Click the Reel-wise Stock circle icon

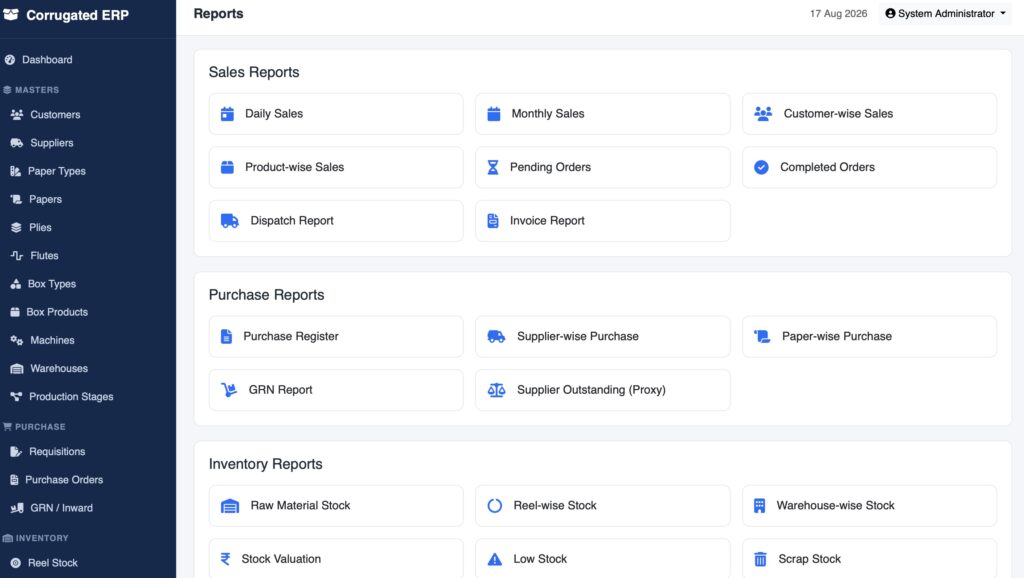495,506
